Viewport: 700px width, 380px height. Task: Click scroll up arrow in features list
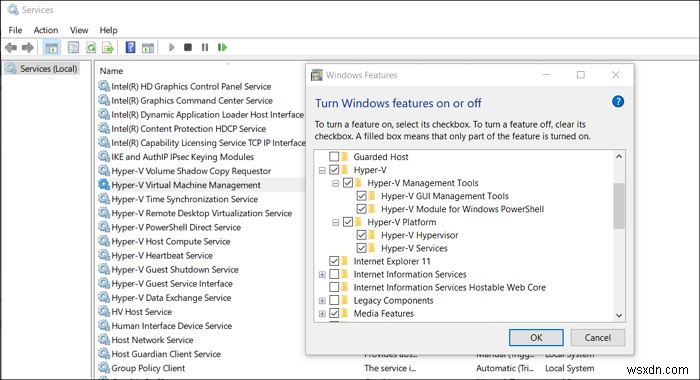(x=619, y=156)
